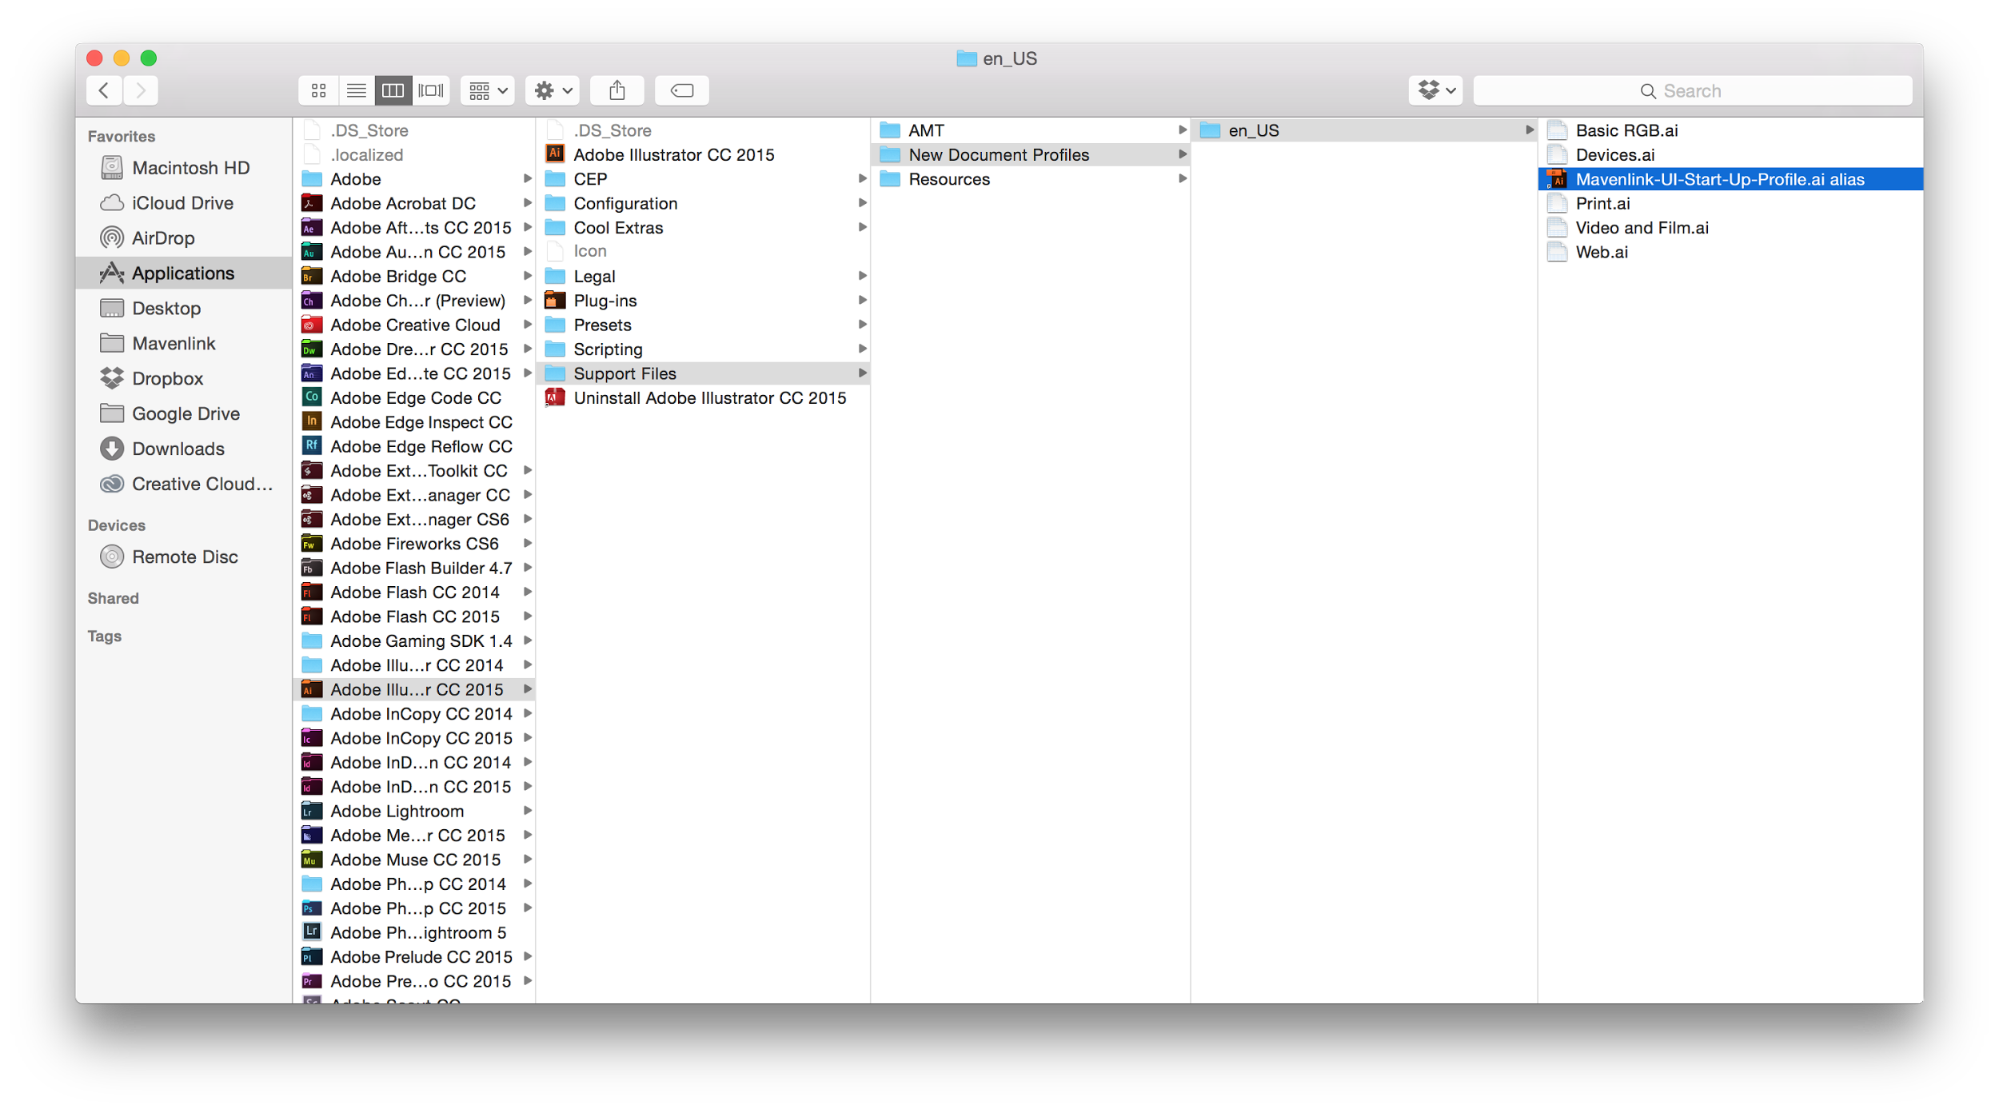
Task: Switch to list view in the toolbar
Action: 356,91
